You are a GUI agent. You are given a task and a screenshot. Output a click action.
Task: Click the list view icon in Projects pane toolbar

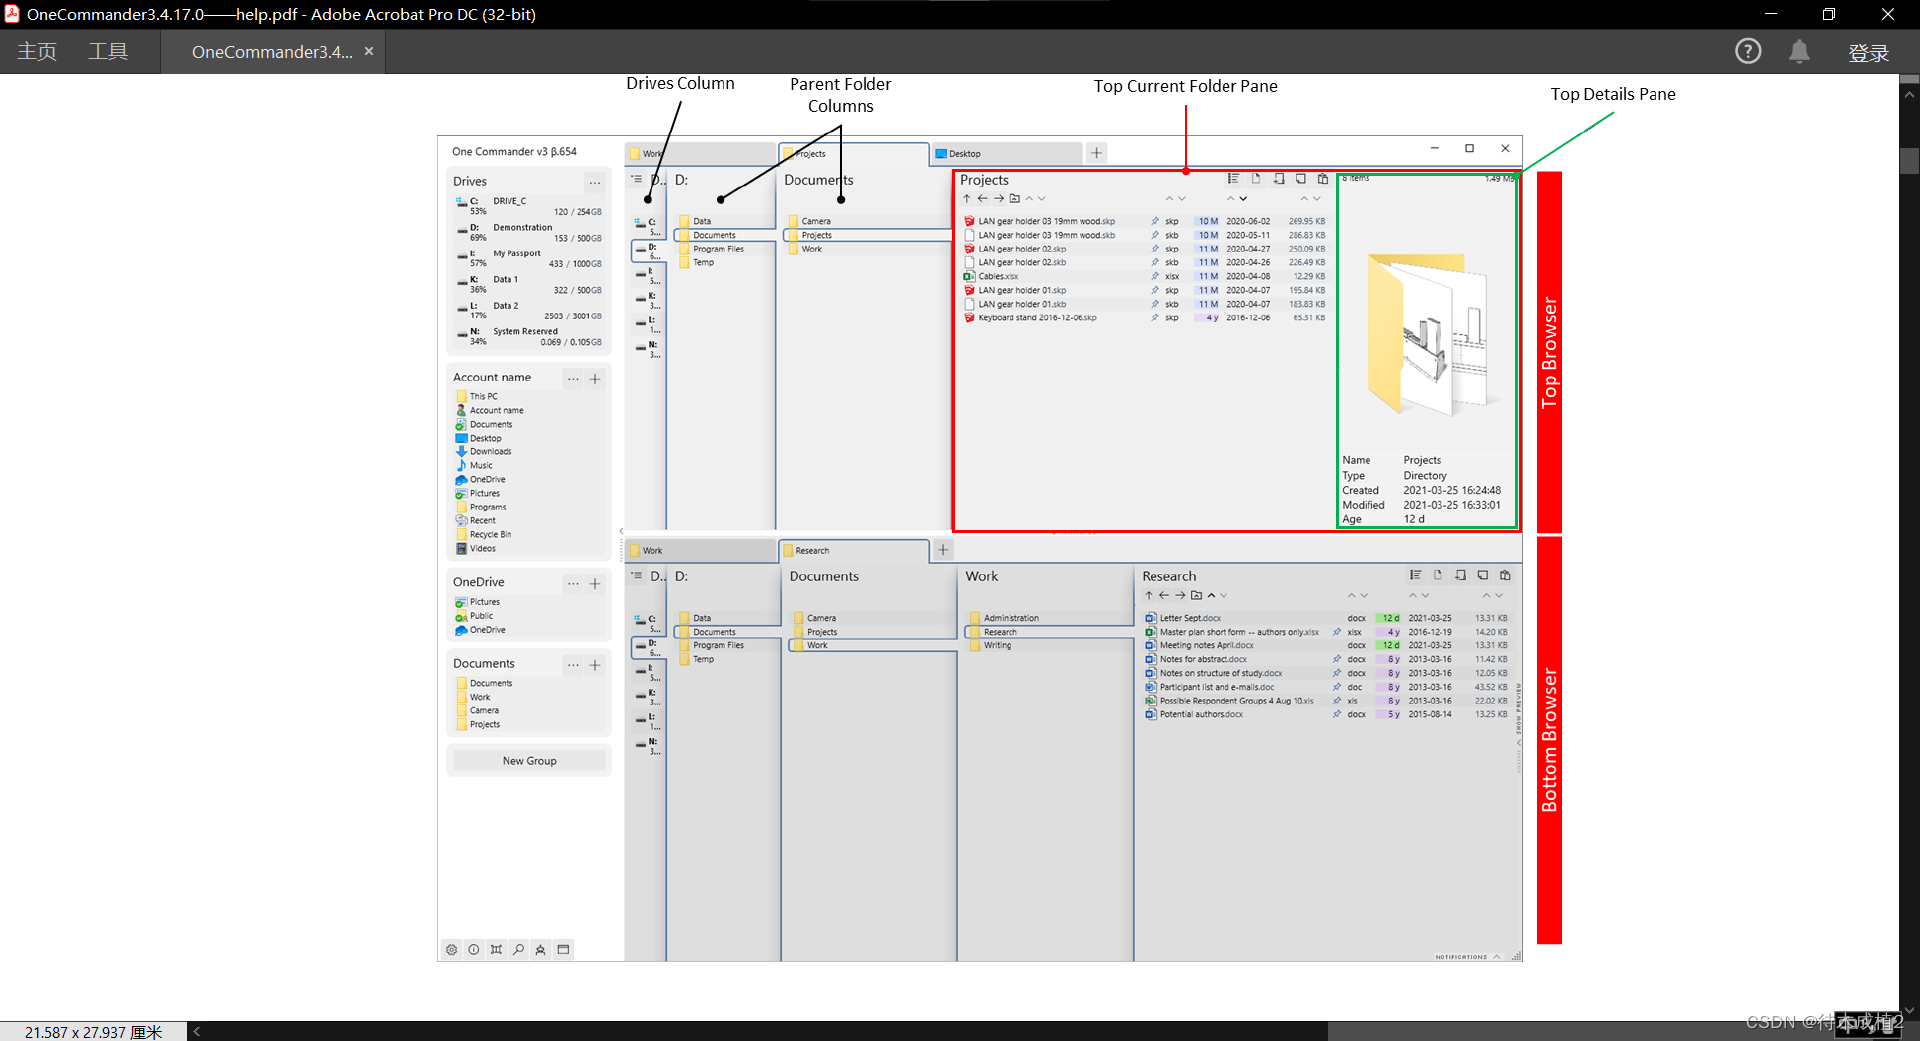1234,179
